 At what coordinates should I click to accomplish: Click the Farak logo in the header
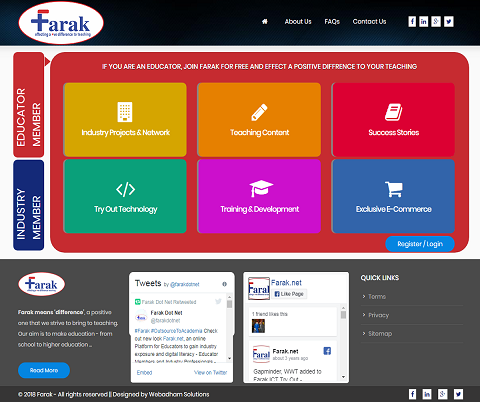61,23
